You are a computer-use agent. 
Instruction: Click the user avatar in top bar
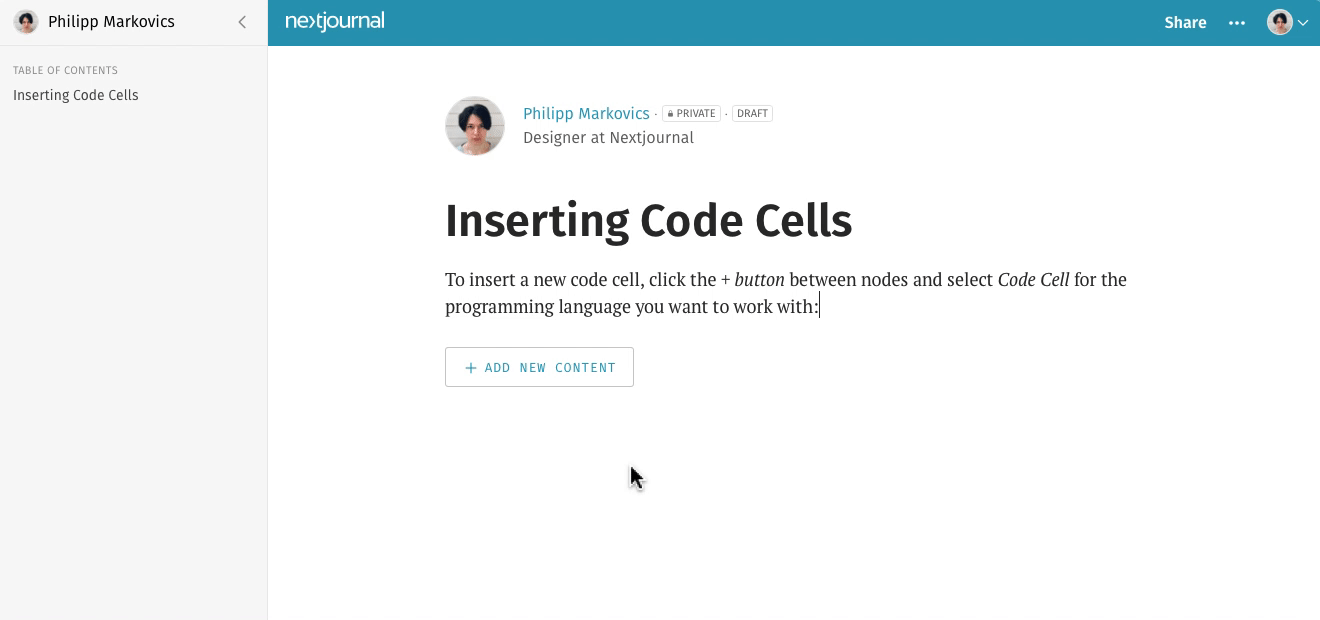click(x=1280, y=22)
